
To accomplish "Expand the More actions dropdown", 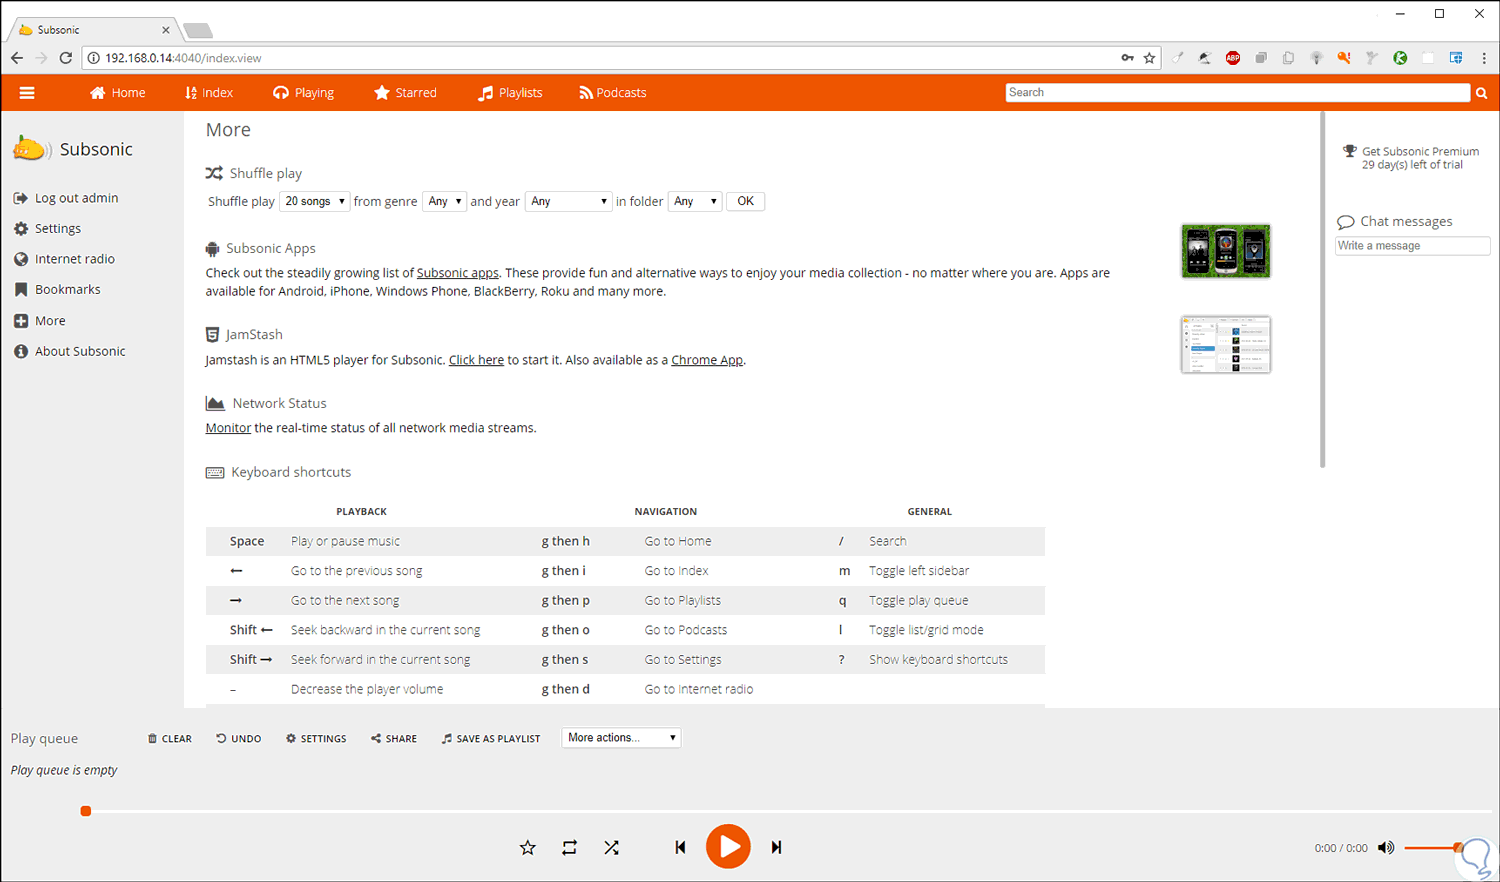I will [x=621, y=738].
